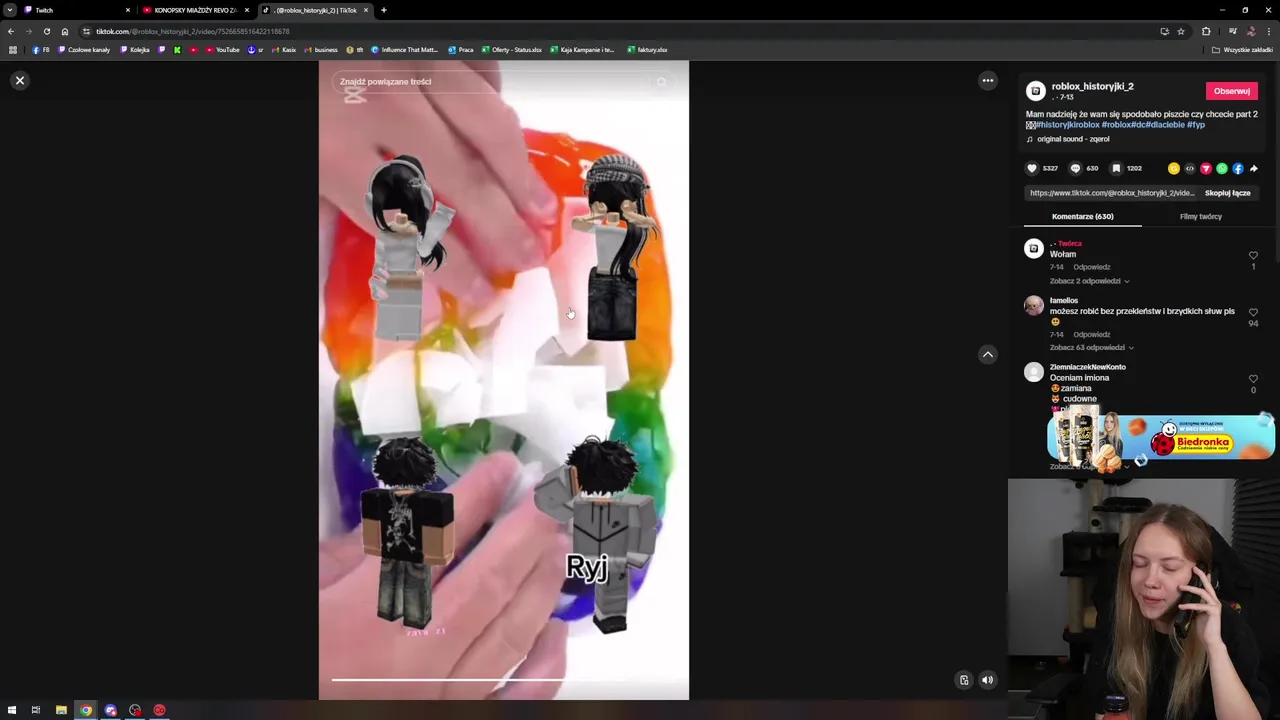Screen dimensions: 1280x720
Task: Open comments via the speech bubble icon
Action: coord(1075,168)
